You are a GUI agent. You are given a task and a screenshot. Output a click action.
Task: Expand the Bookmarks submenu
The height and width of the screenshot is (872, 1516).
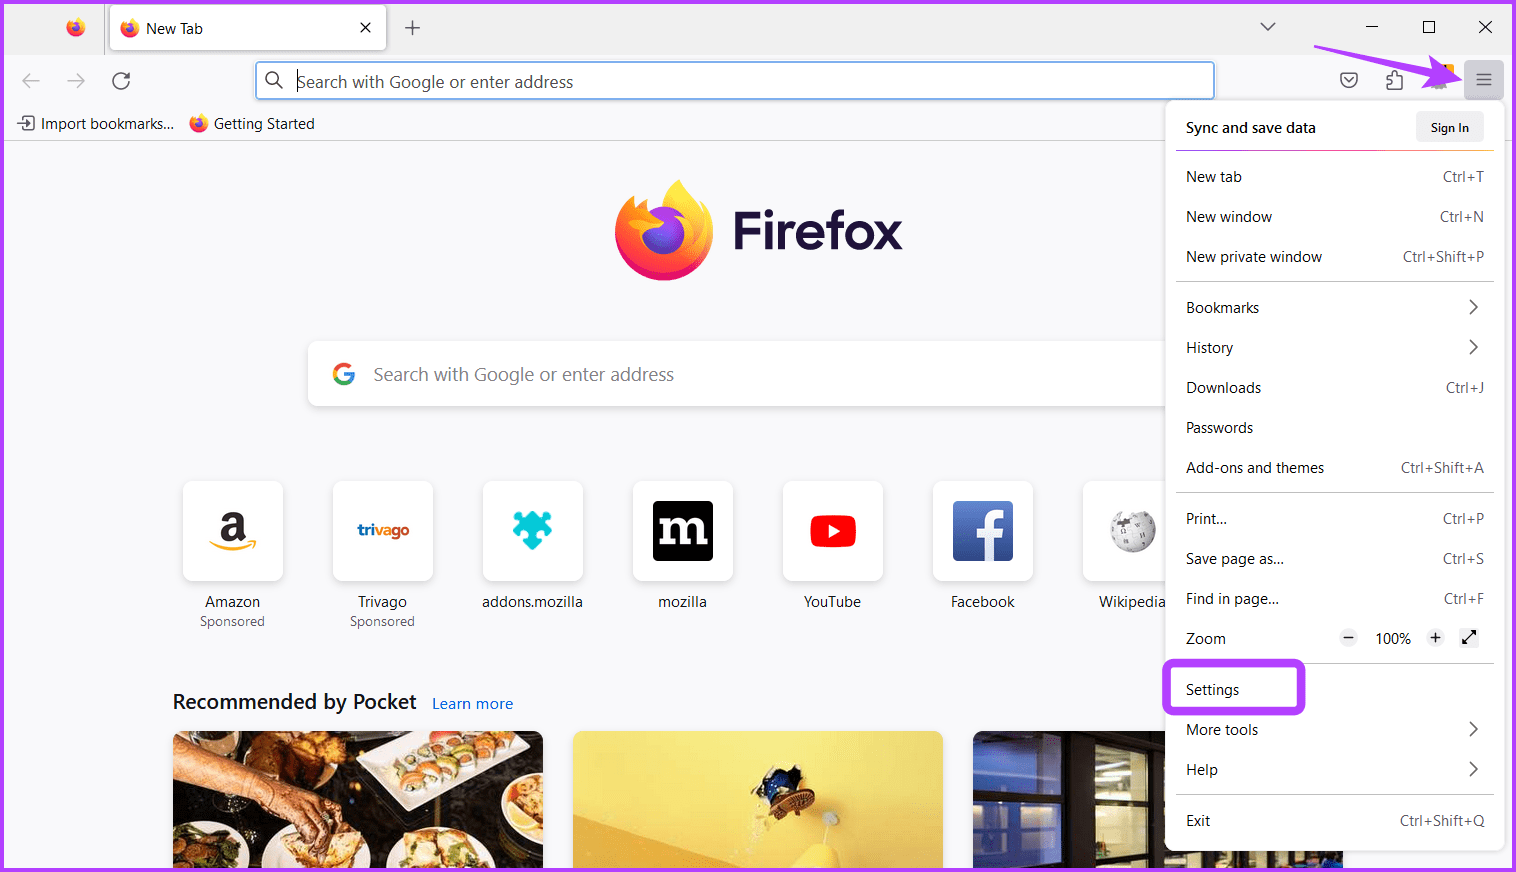[x=1335, y=308]
